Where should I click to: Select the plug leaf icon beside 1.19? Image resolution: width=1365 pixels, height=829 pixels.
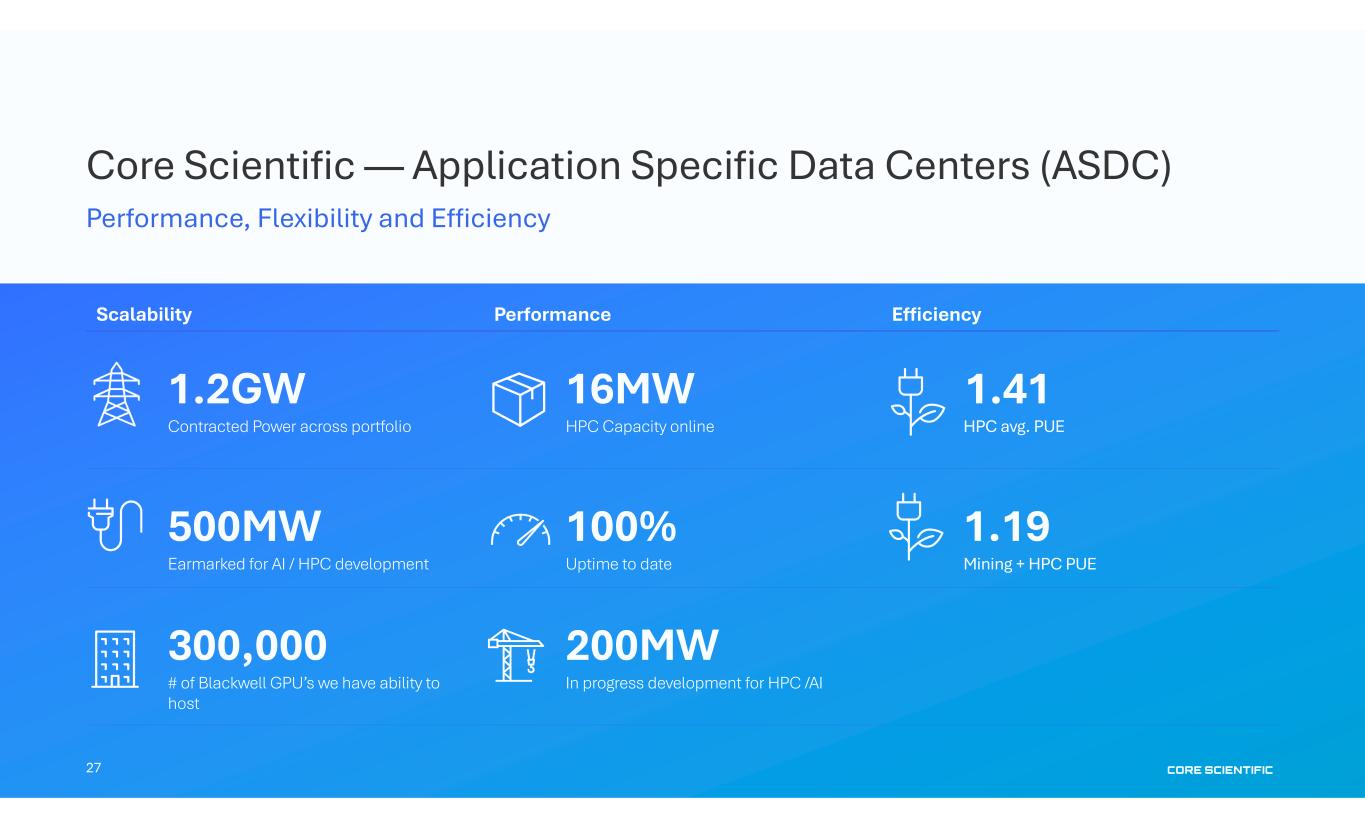click(916, 526)
